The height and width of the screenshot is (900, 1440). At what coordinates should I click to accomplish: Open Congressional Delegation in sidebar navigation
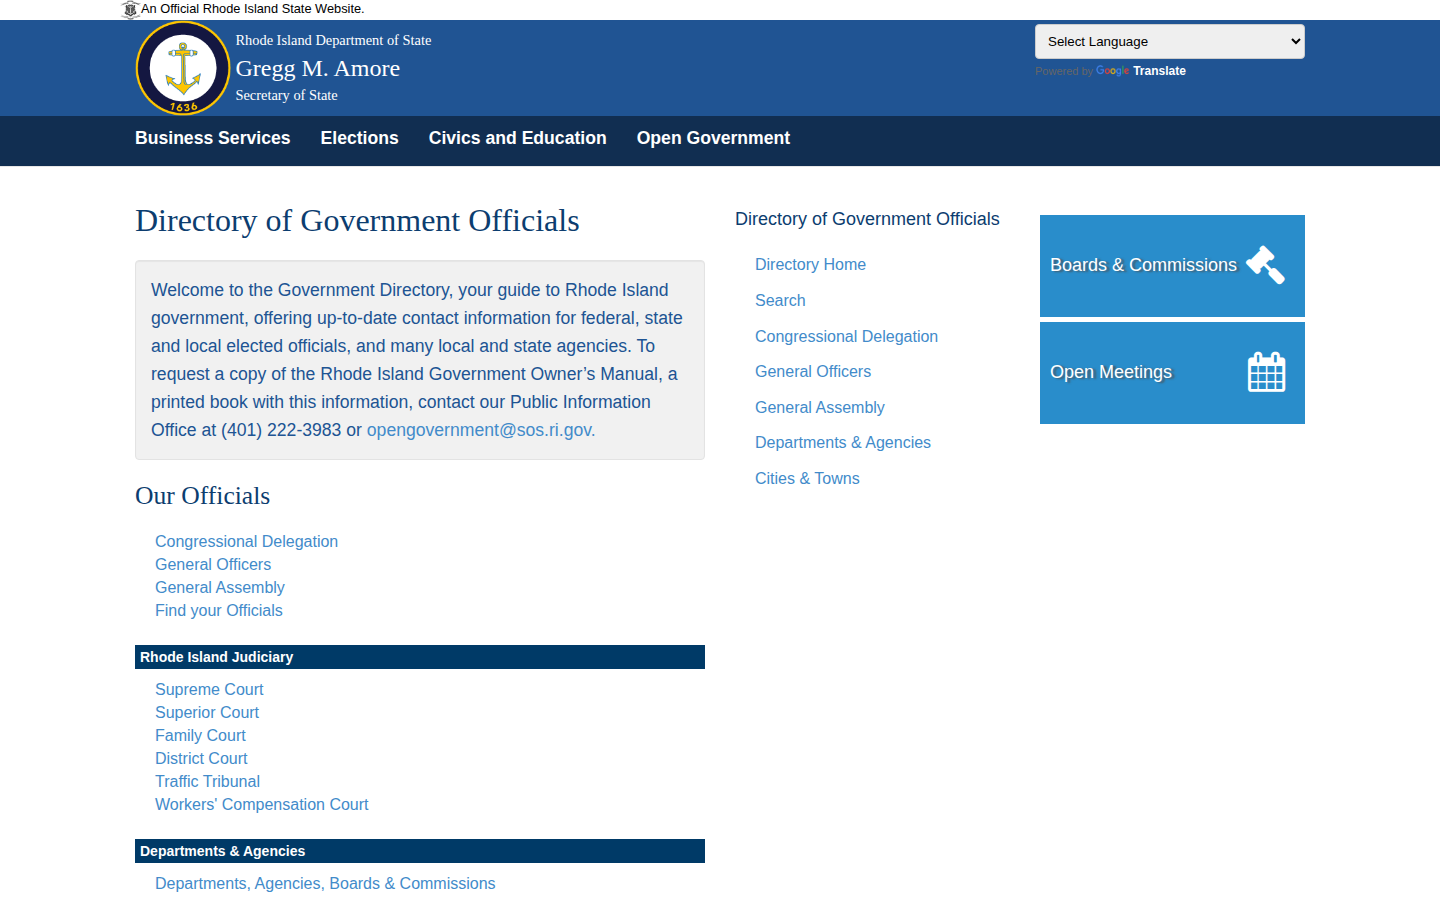point(846,336)
